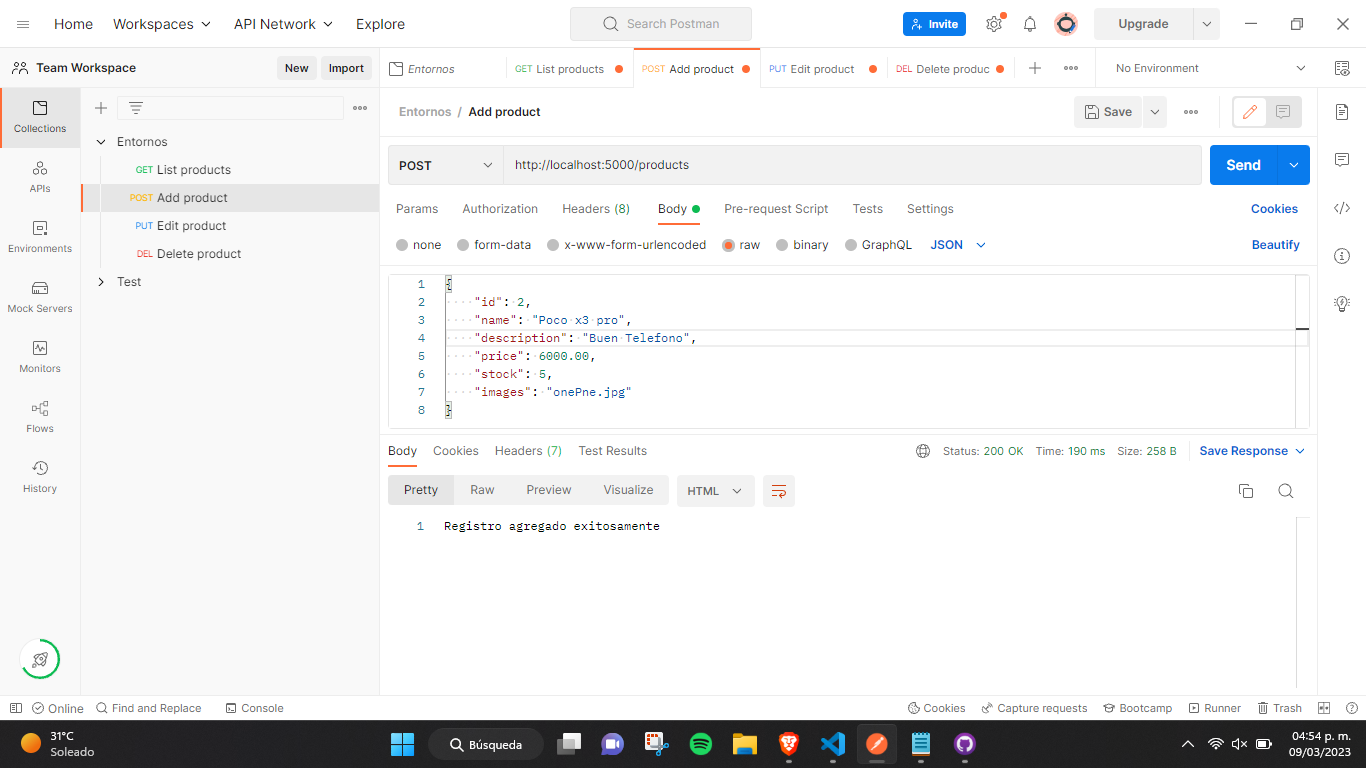Select the GraphQL body type
Screen dimensions: 1366x768
851,245
